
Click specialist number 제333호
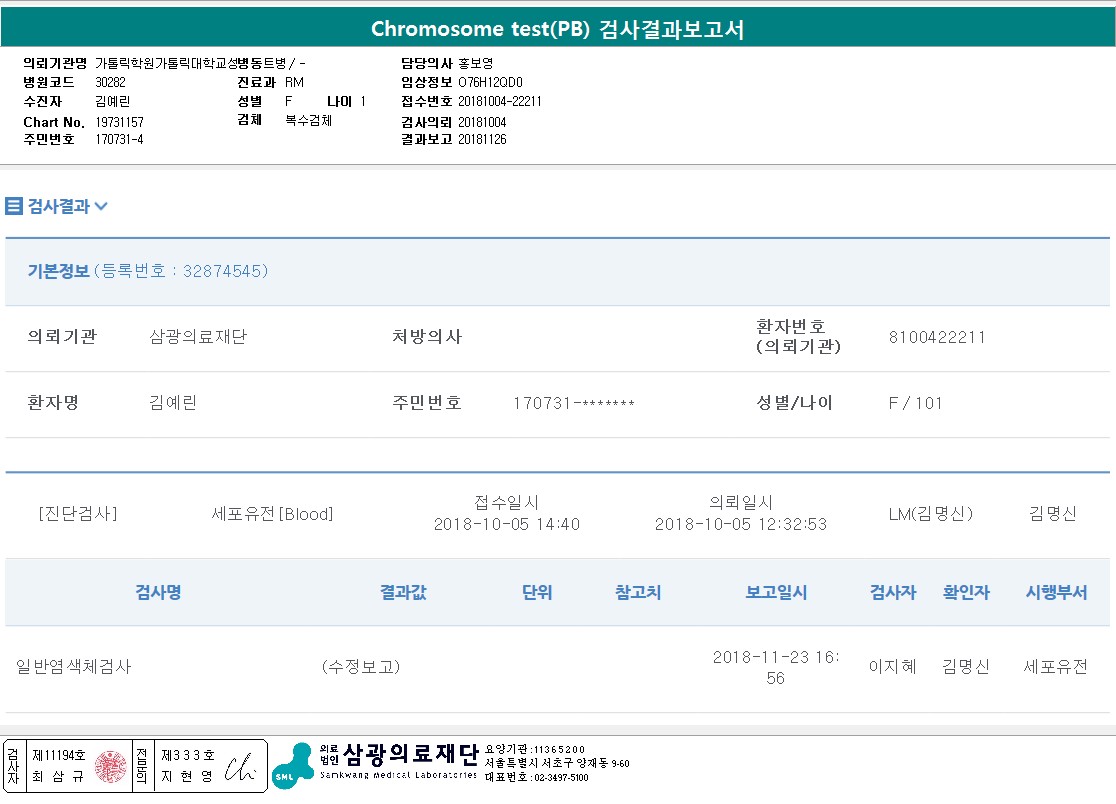click(x=188, y=756)
